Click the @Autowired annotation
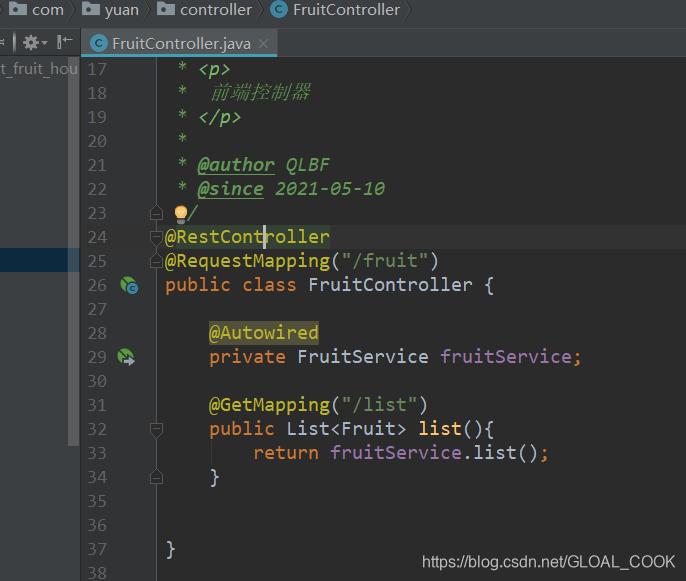The image size is (686, 581). 264,333
